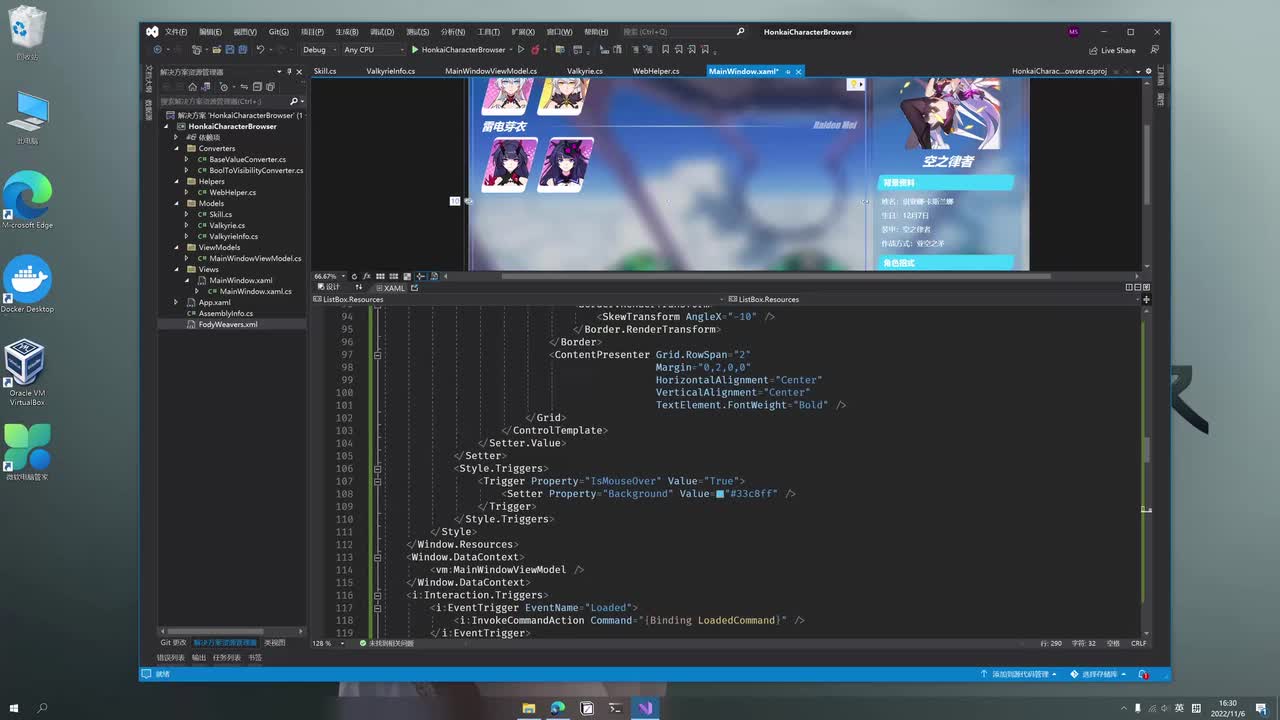Toggle the snap grid icon in designer bar
Screen dimensions: 1280x720
[380, 276]
